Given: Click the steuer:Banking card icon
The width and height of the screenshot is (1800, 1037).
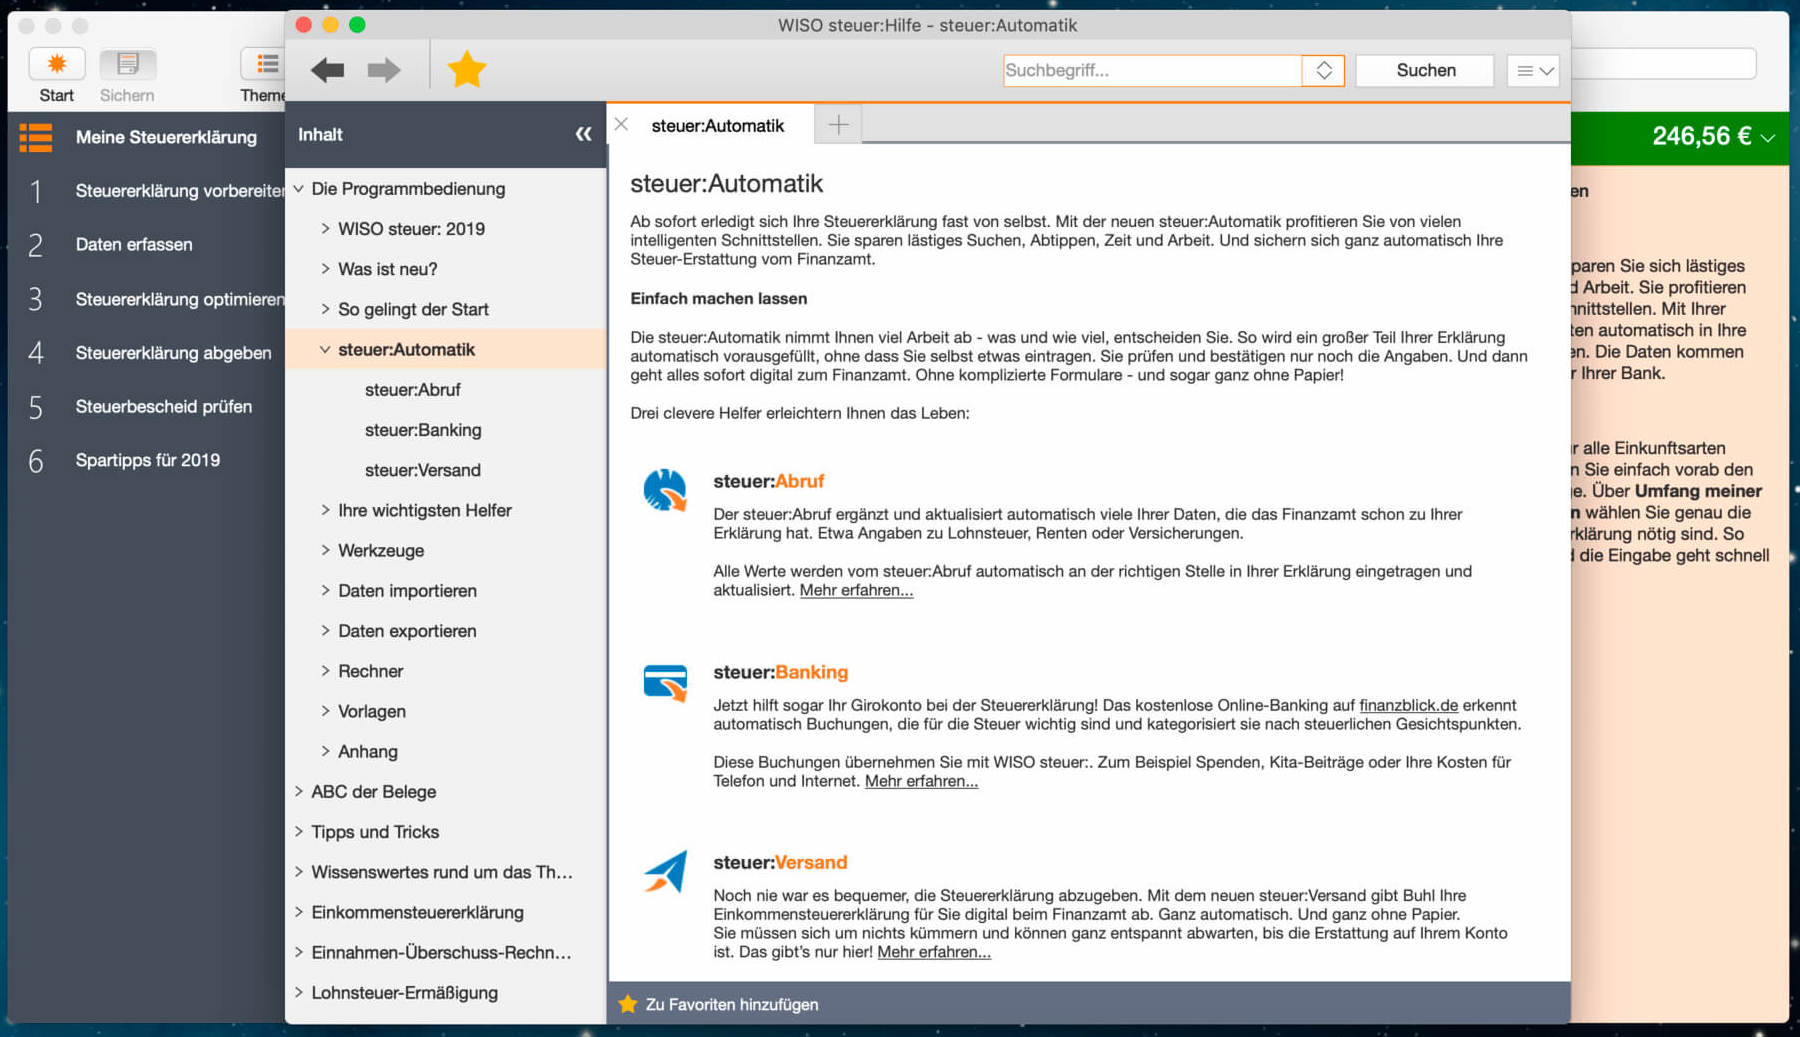Looking at the screenshot, I should pos(665,683).
